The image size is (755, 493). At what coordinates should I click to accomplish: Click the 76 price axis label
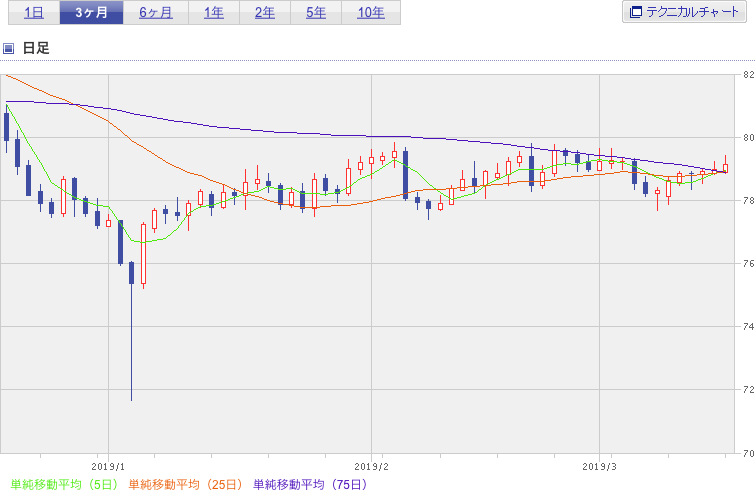tap(748, 263)
